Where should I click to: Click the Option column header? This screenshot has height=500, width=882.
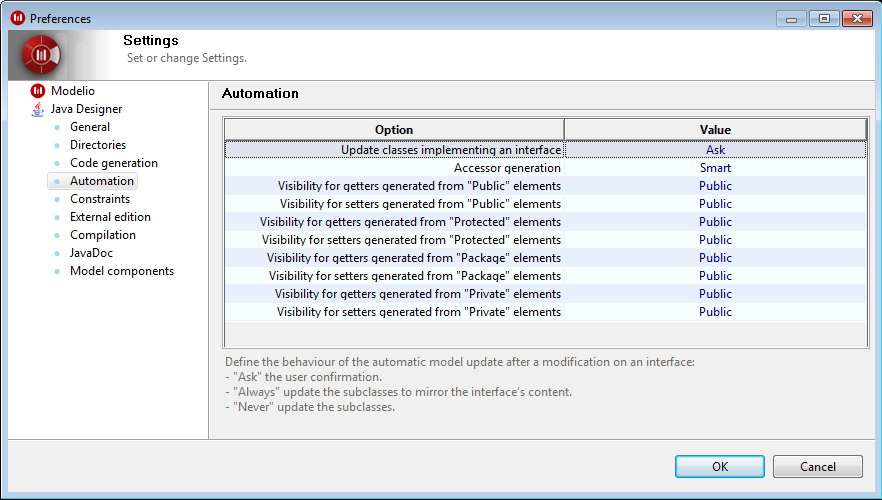(x=394, y=129)
